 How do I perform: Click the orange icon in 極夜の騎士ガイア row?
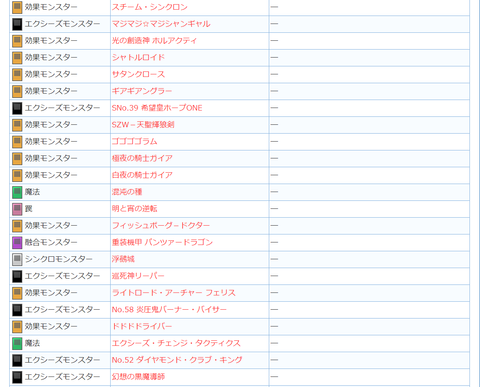17,158
